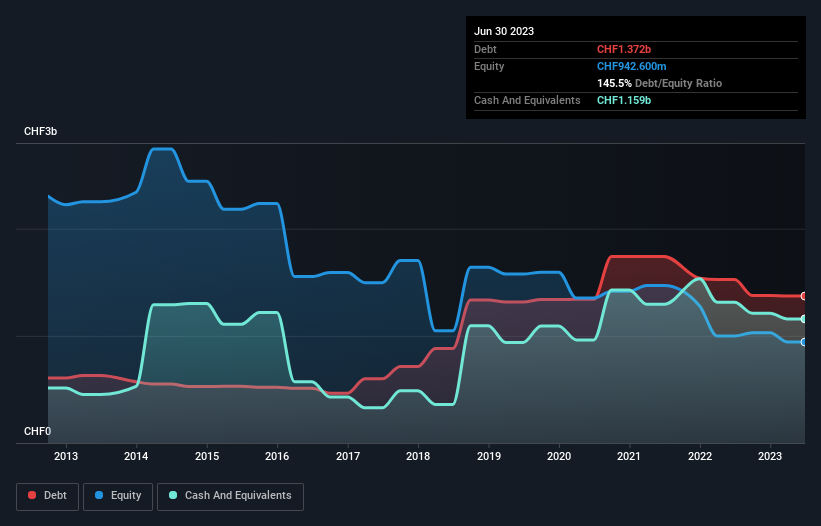
Task: Select the red Debt endpoint marker on chart
Action: pos(804,296)
